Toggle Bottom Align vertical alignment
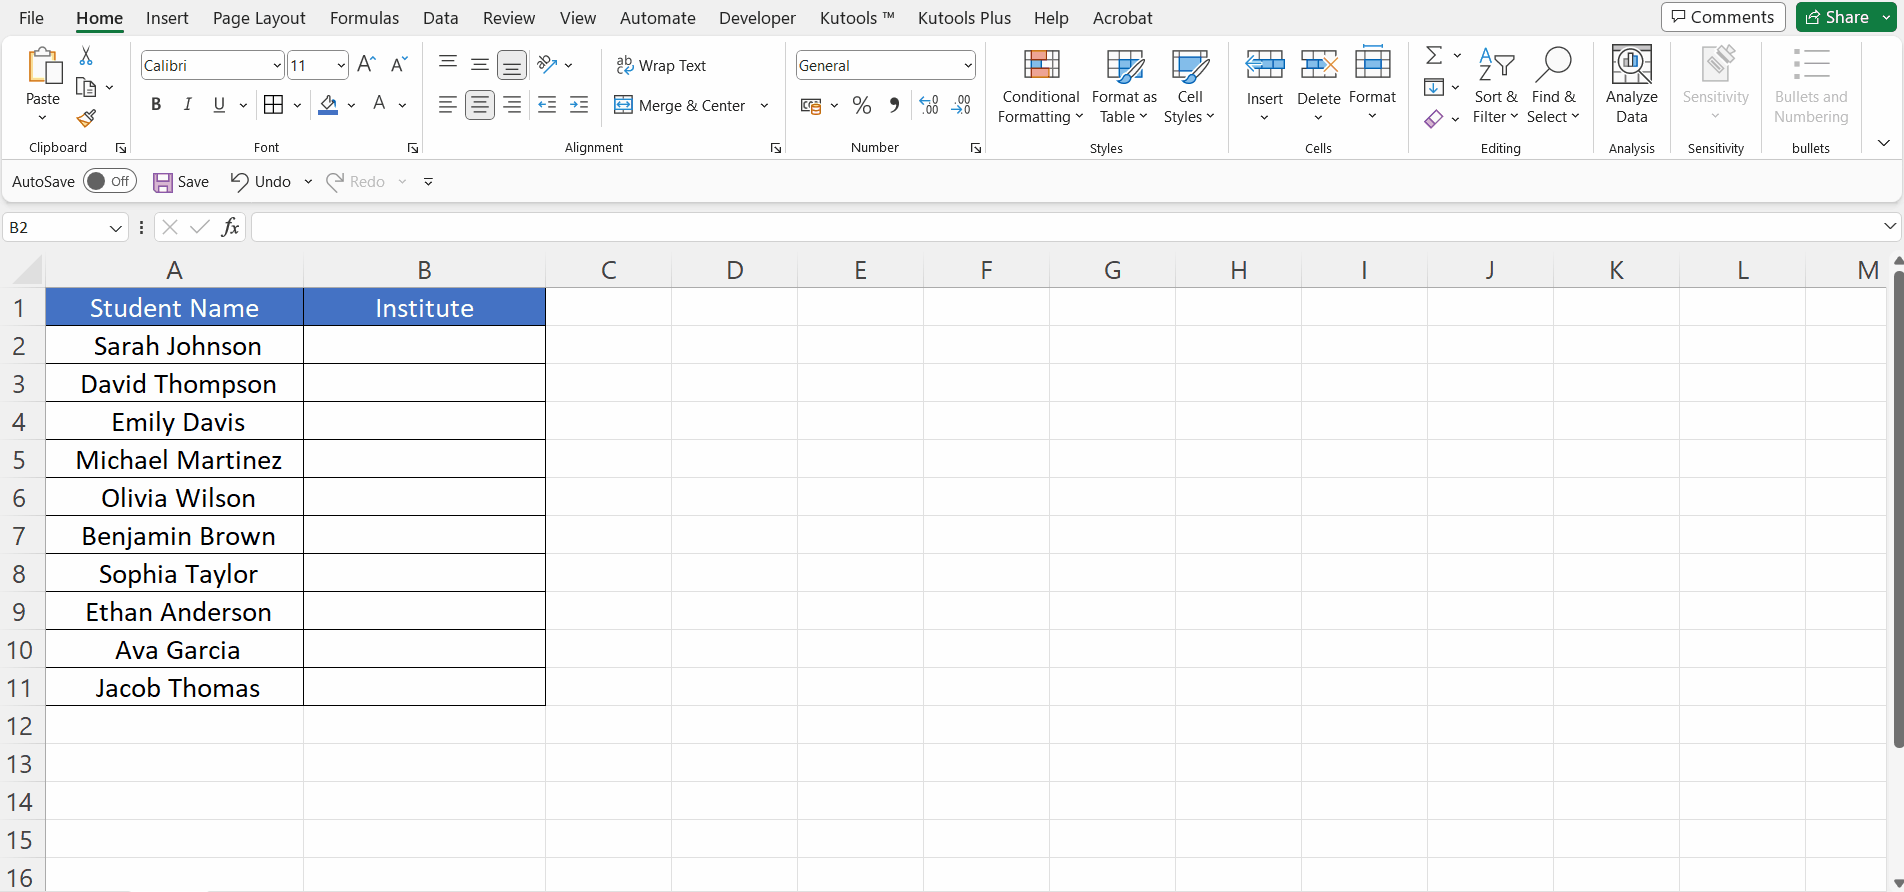The image size is (1904, 892). coord(512,66)
